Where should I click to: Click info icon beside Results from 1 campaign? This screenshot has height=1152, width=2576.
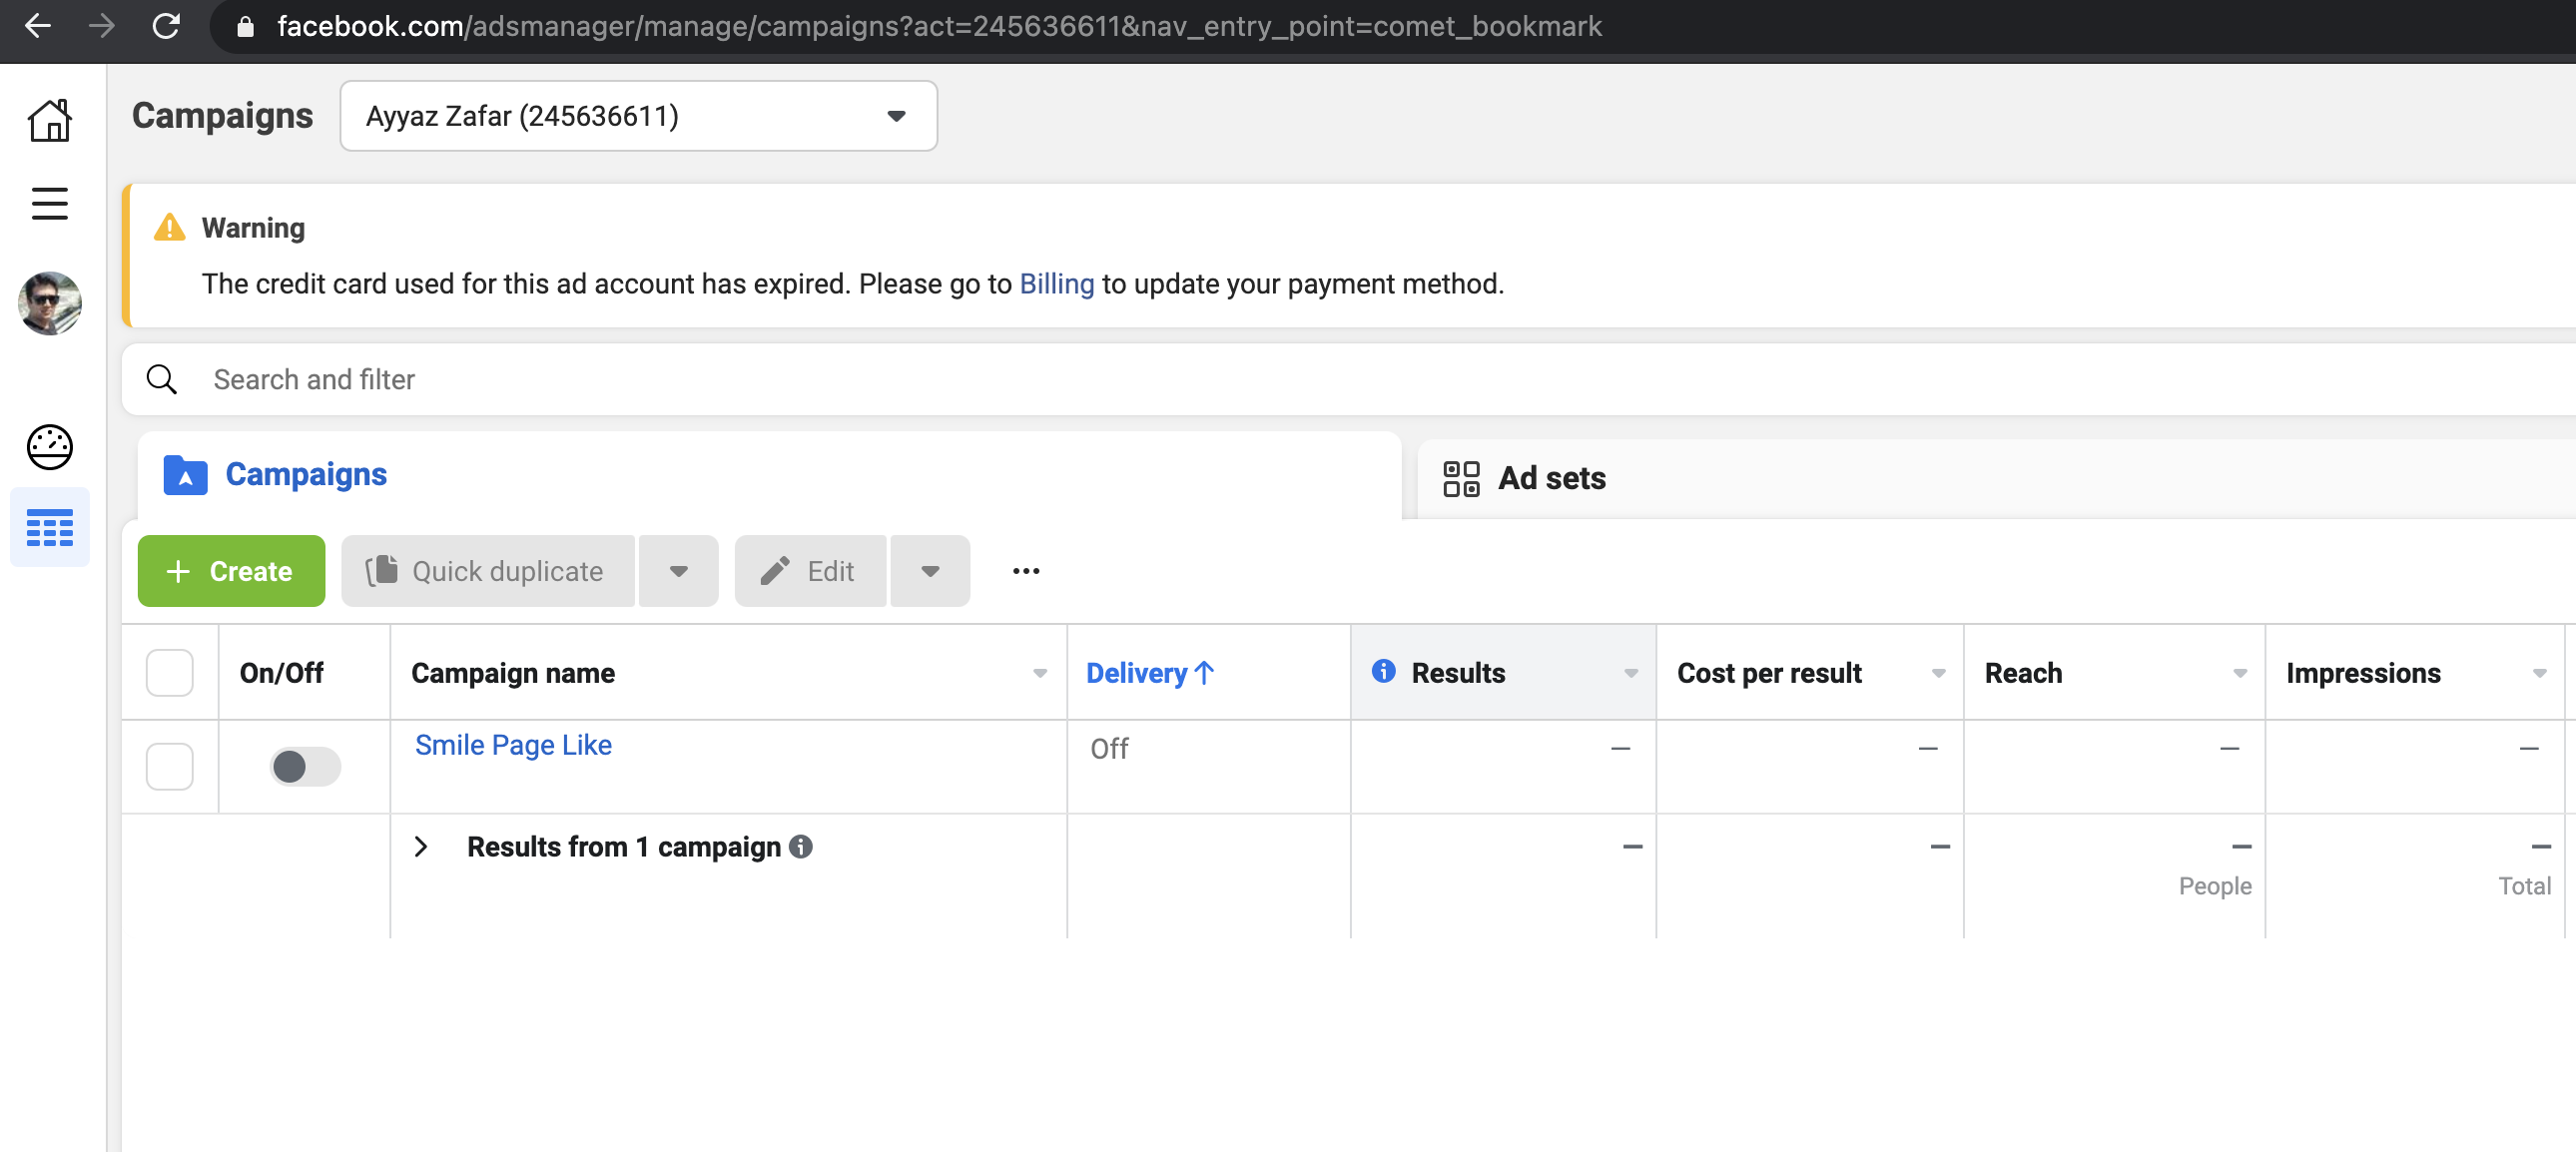point(800,847)
